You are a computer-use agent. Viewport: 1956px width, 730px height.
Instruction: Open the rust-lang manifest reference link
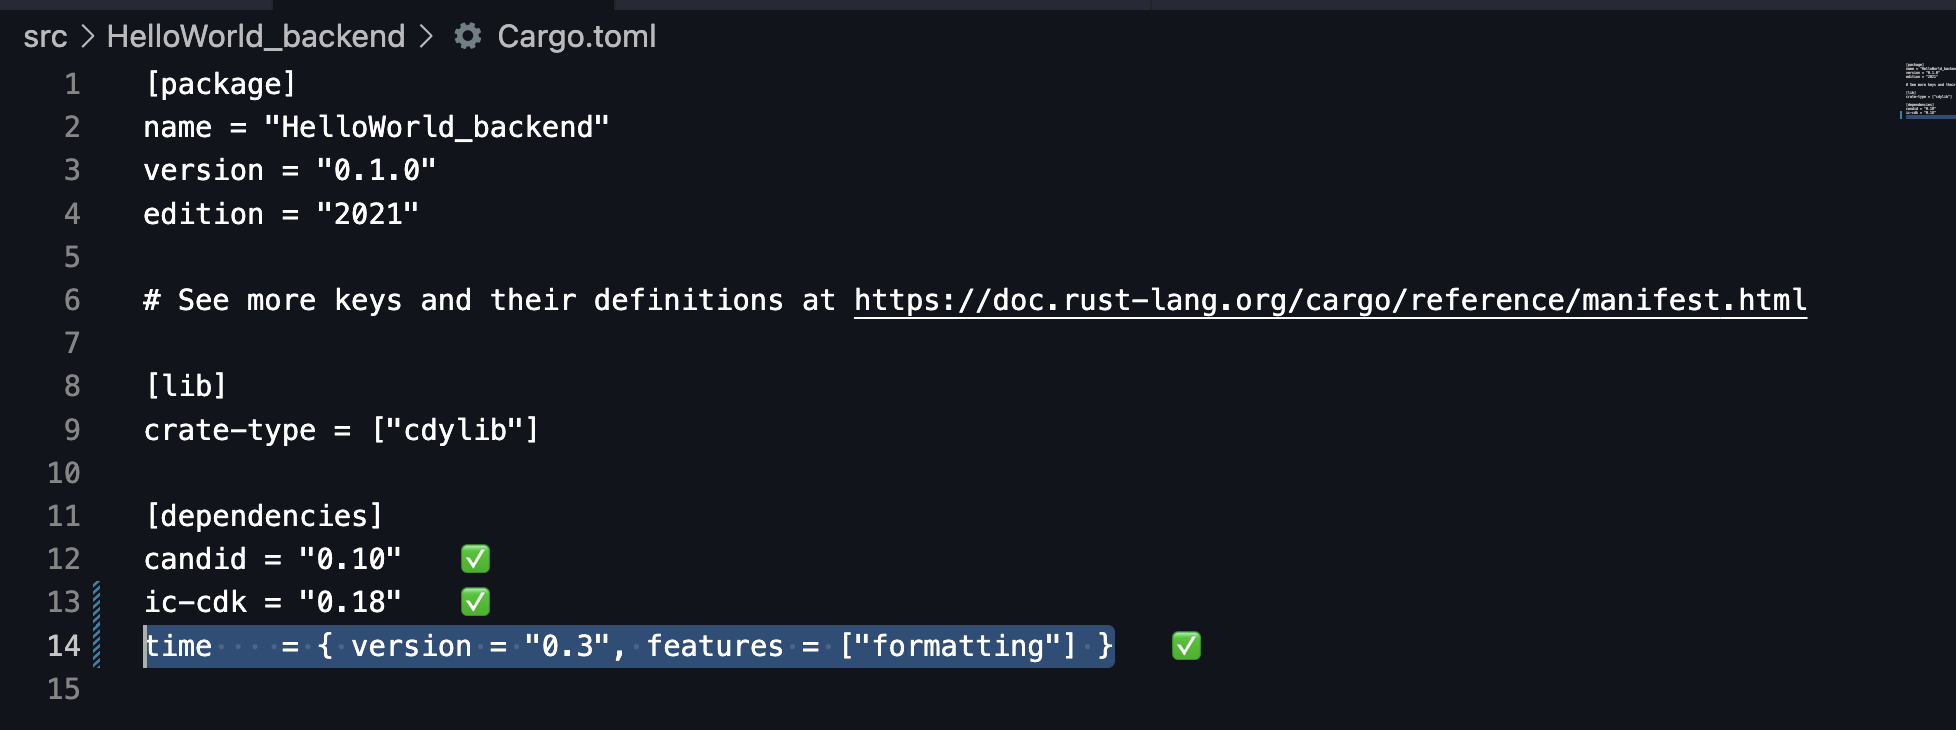[x=1328, y=299]
